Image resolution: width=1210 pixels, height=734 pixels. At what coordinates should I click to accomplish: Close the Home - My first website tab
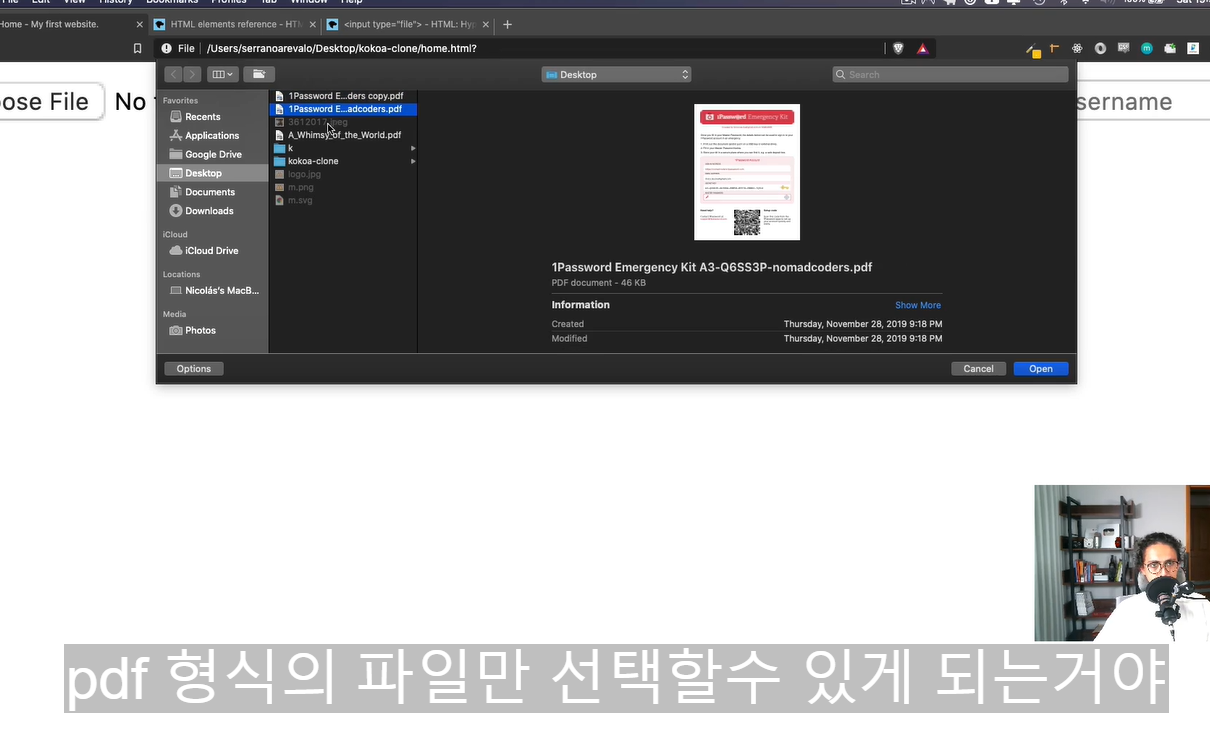point(139,24)
